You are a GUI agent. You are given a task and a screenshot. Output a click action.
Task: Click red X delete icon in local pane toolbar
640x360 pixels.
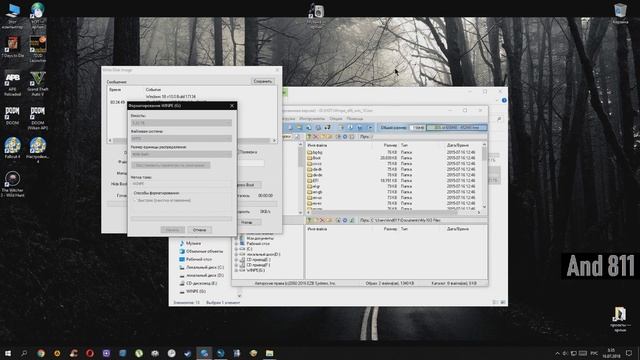tap(322, 220)
